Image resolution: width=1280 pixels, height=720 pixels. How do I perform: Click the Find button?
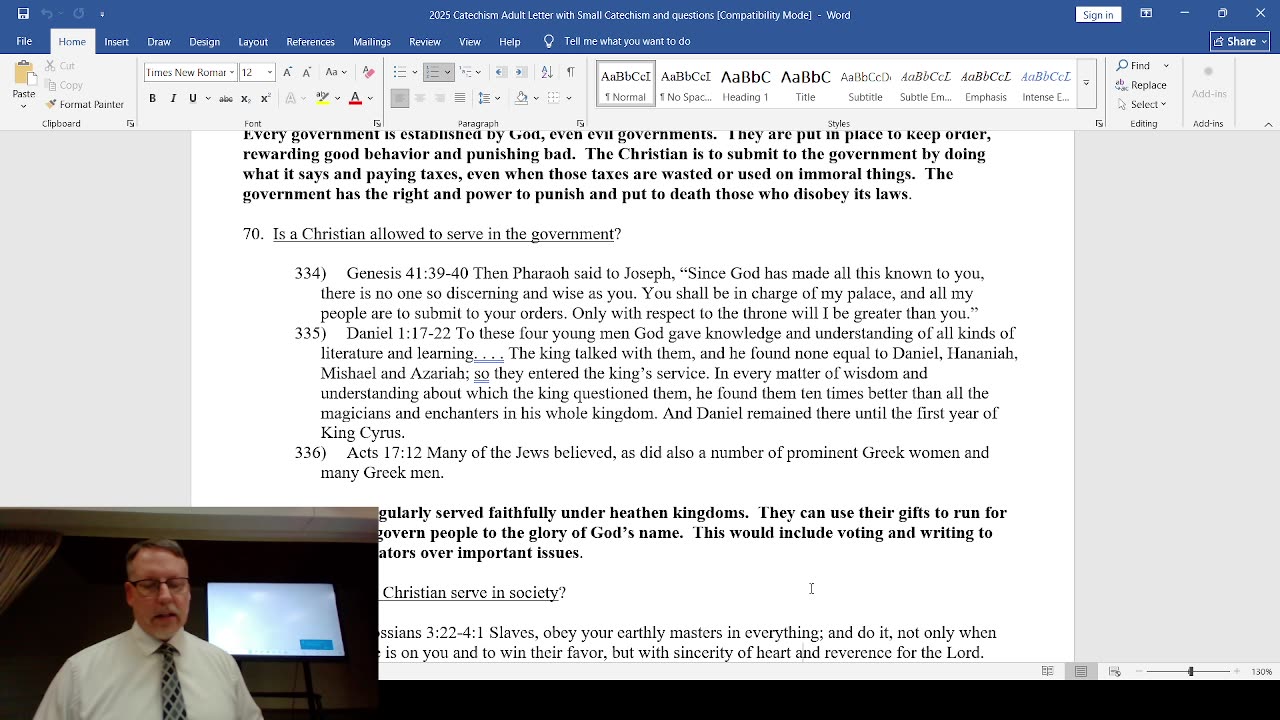click(x=1134, y=65)
